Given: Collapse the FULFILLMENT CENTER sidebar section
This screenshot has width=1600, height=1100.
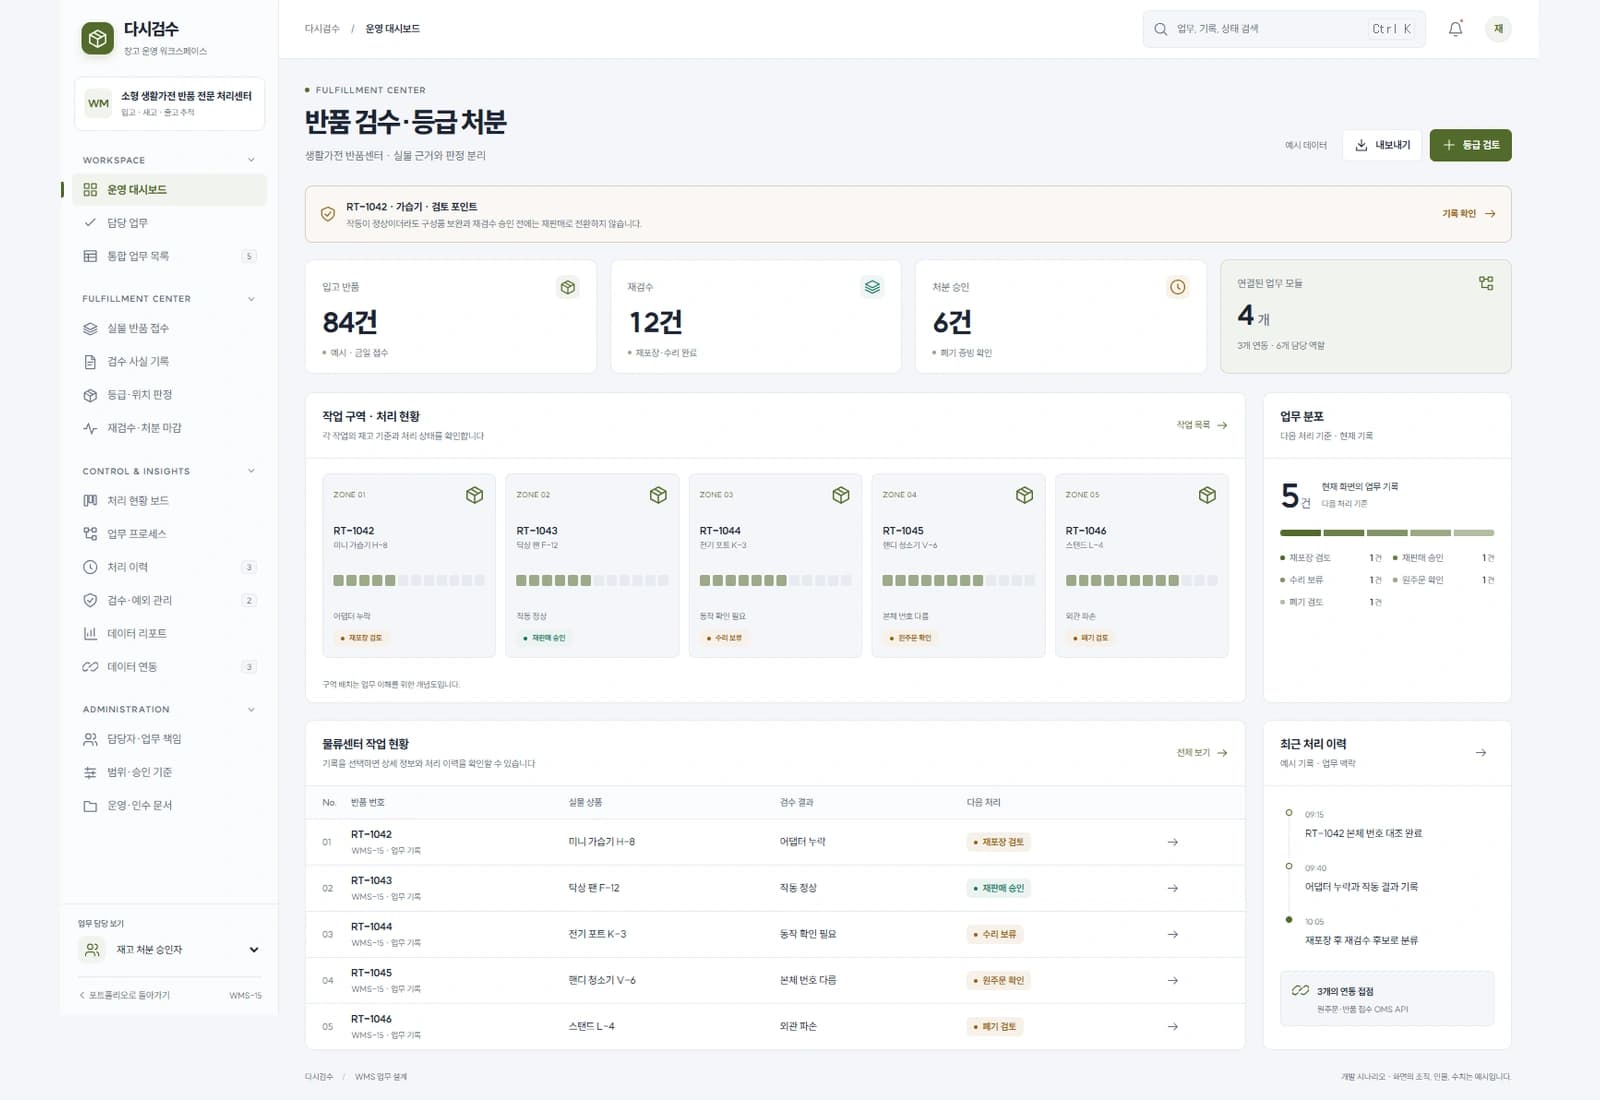Looking at the screenshot, I should (x=251, y=299).
